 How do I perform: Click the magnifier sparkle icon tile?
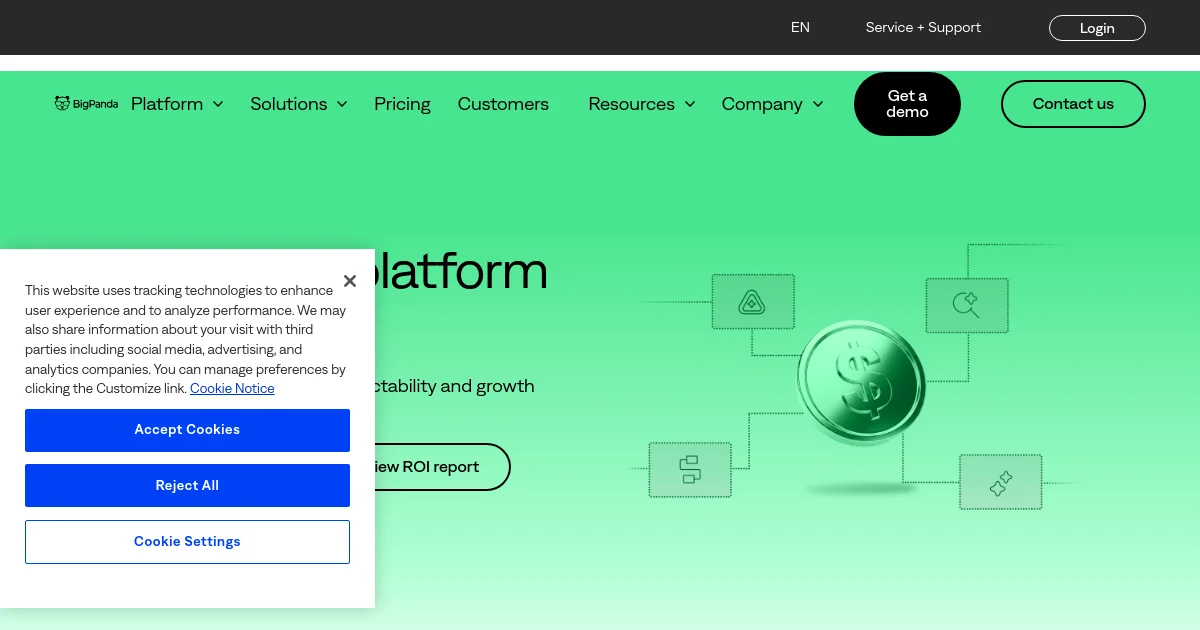967,305
